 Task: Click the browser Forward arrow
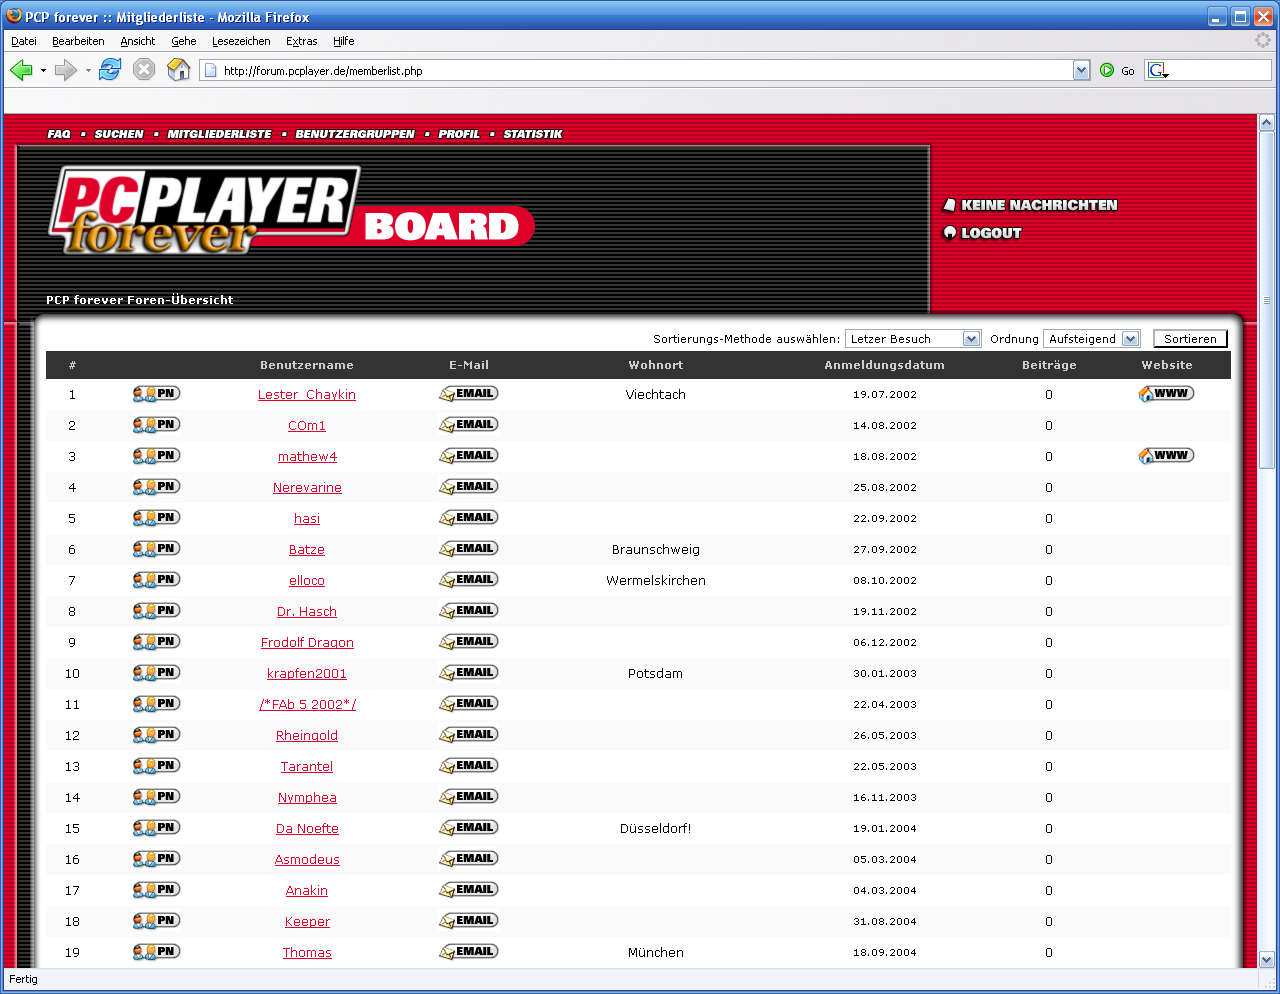pyautogui.click(x=66, y=70)
